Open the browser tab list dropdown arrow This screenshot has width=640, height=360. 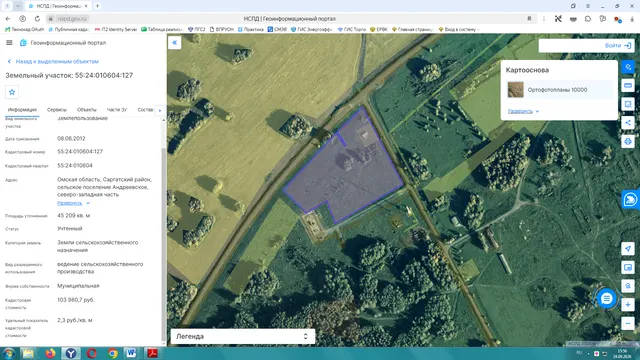[x=18, y=6]
